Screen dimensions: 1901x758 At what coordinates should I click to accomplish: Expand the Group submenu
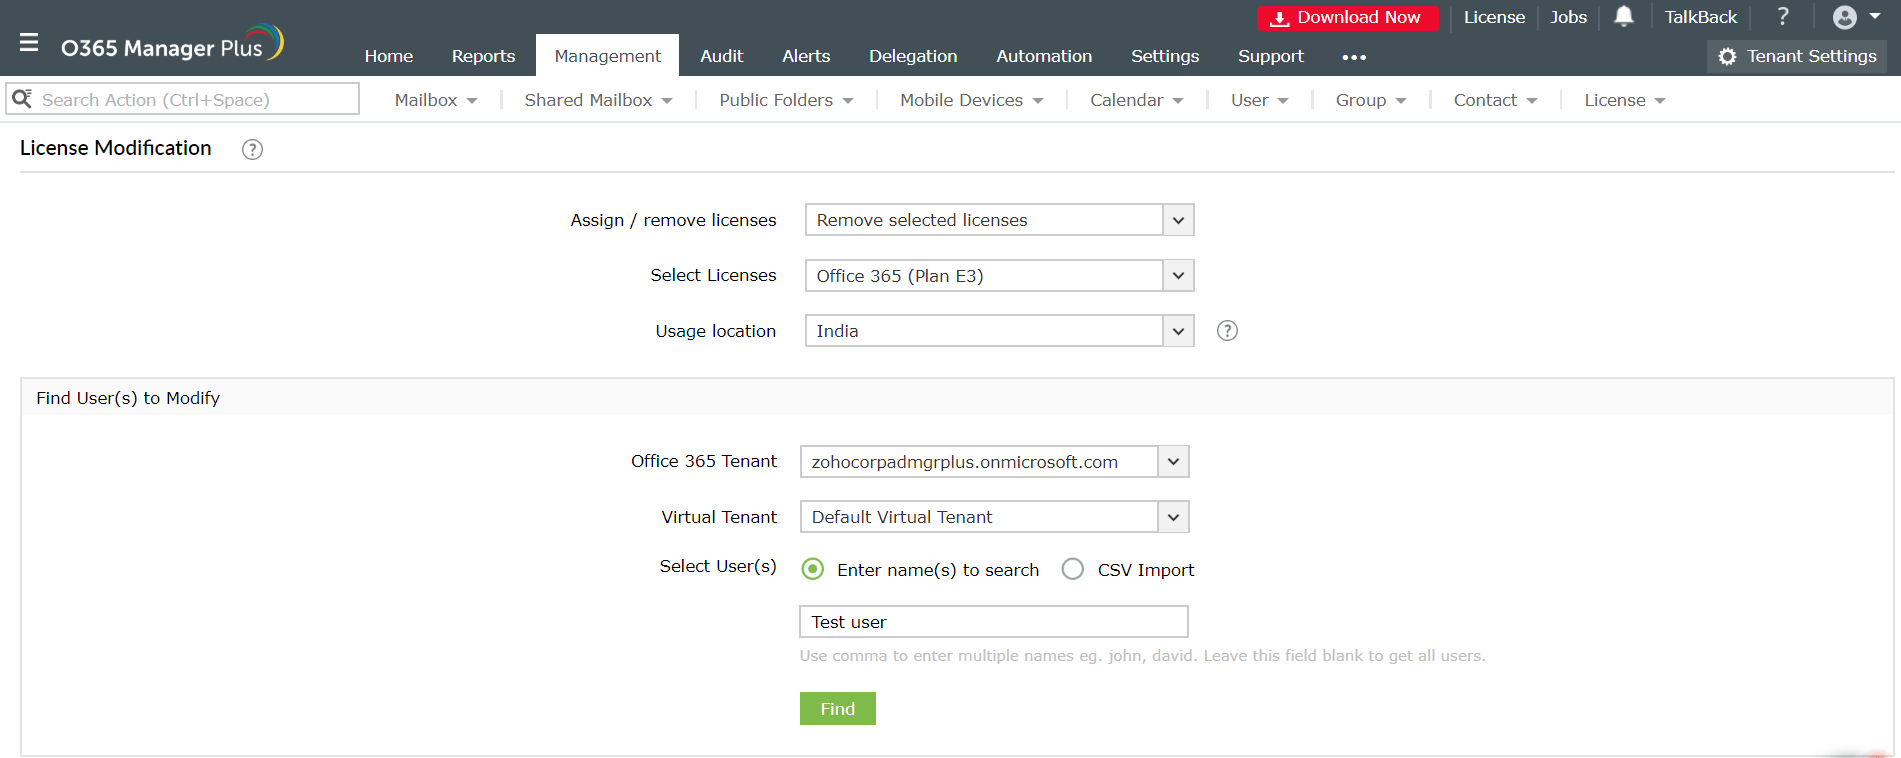(x=1371, y=100)
